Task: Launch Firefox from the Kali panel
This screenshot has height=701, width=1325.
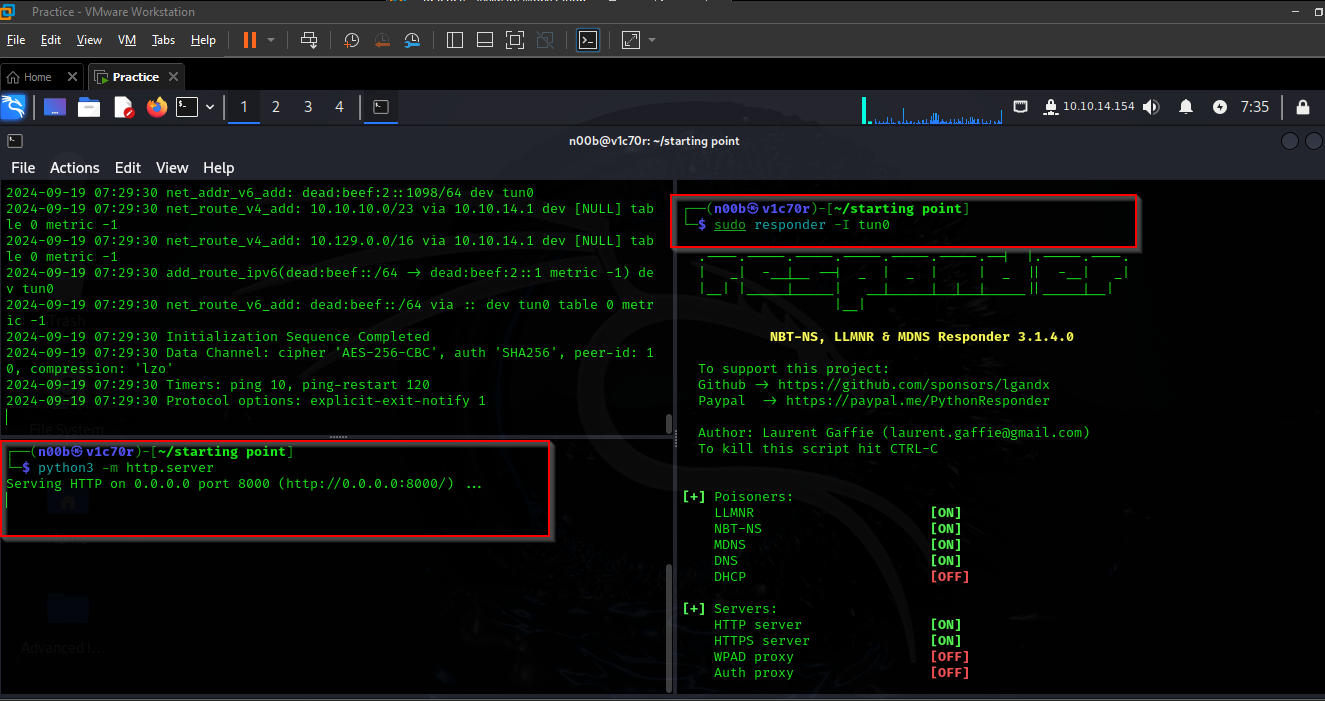Action: pos(157,107)
